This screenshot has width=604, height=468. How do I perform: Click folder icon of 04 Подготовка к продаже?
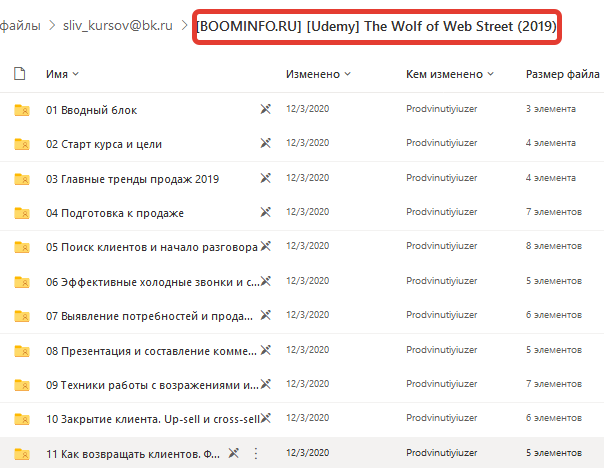22,213
